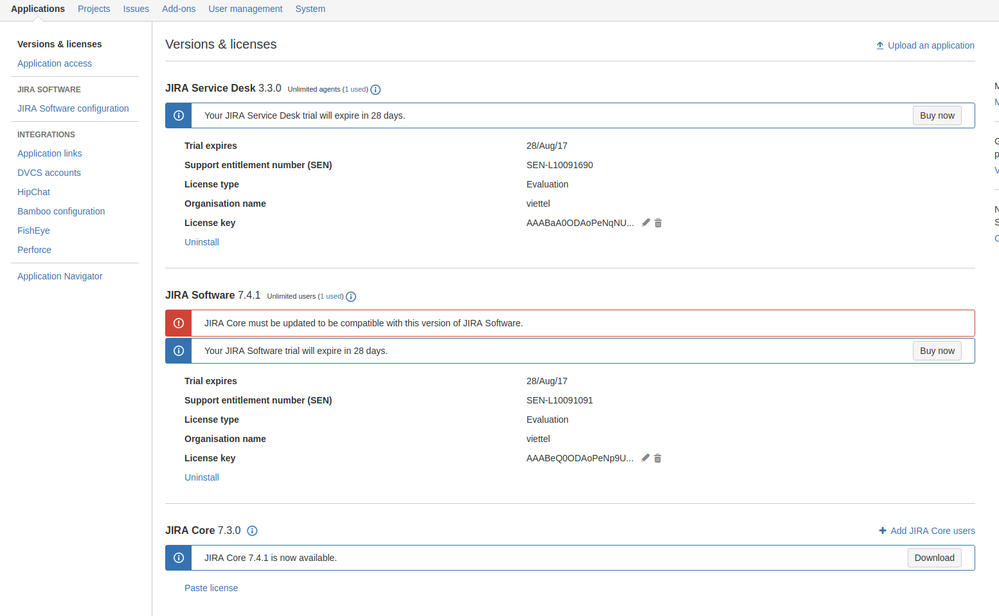The width and height of the screenshot is (999, 616).
Task: Download JIRA Core 7.4.1 update
Action: coord(934,558)
